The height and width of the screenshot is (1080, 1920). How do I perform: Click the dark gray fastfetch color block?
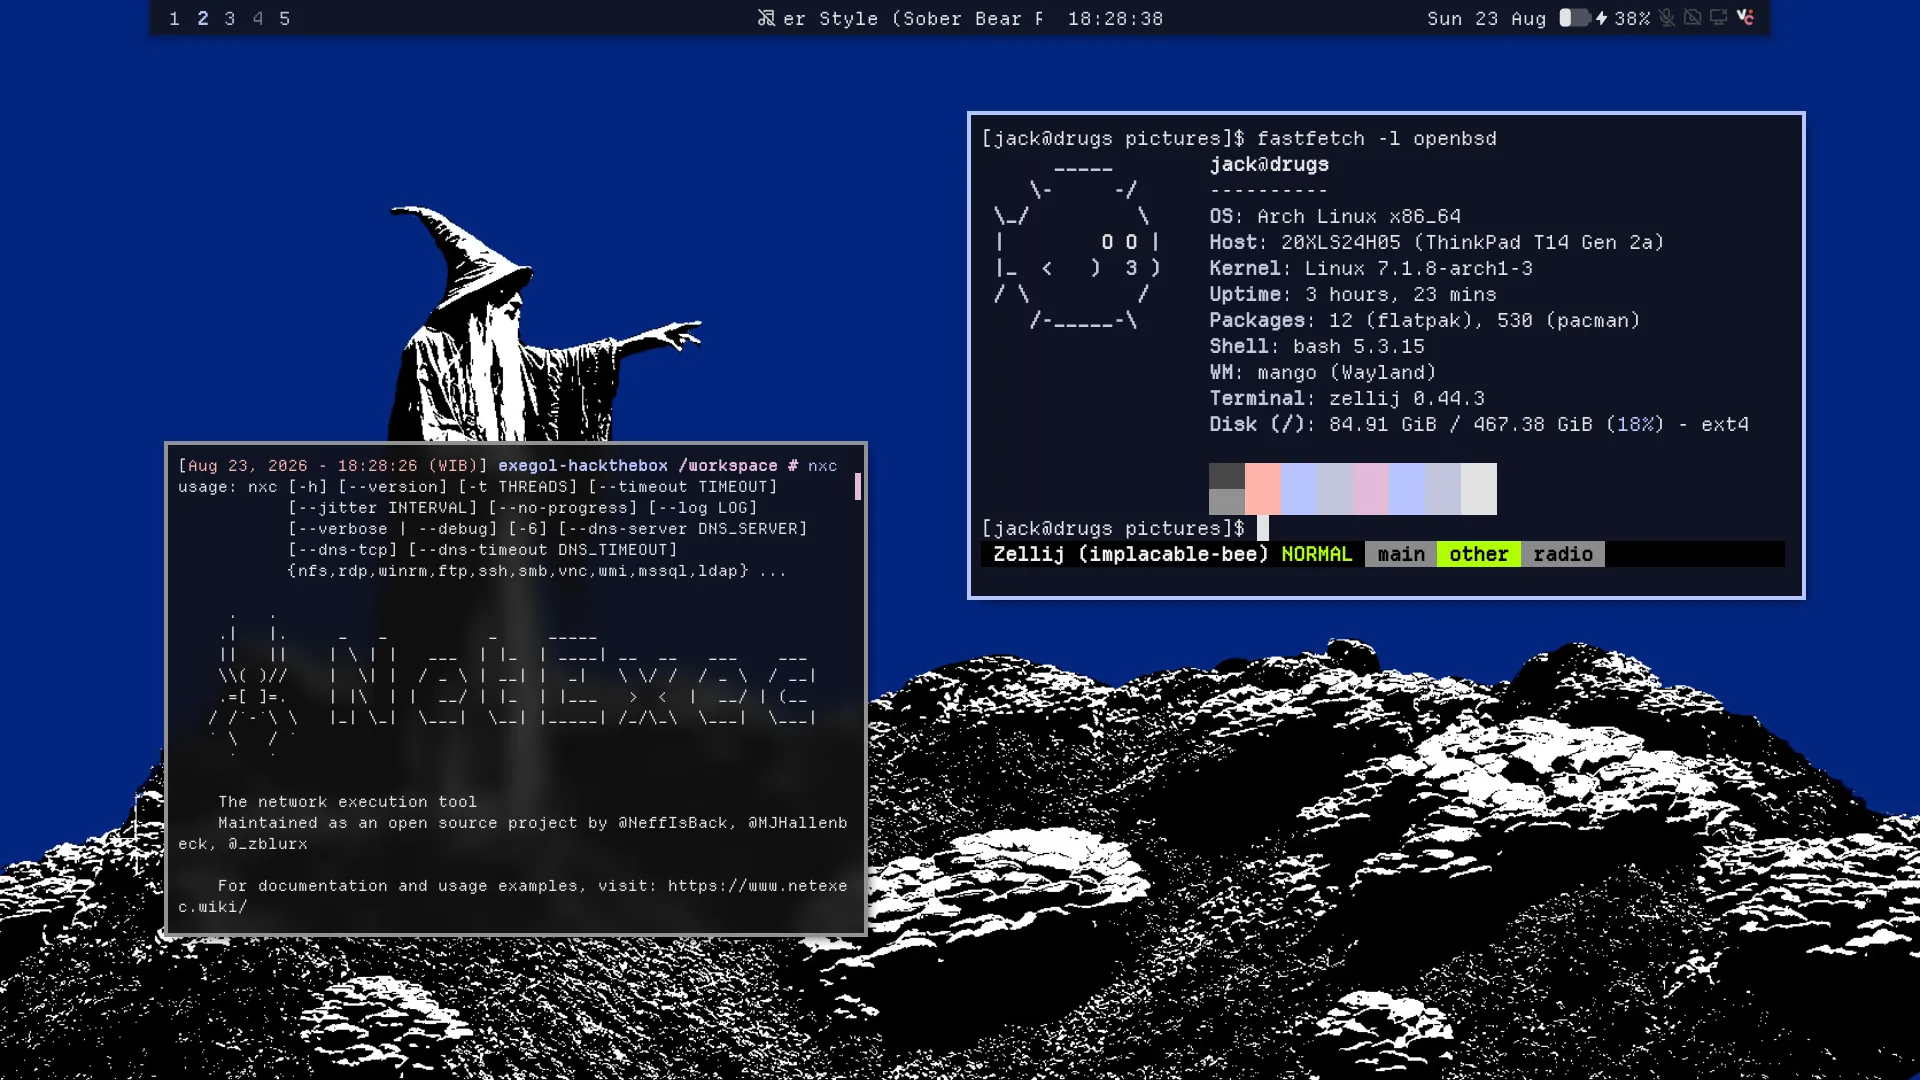[x=1227, y=476]
